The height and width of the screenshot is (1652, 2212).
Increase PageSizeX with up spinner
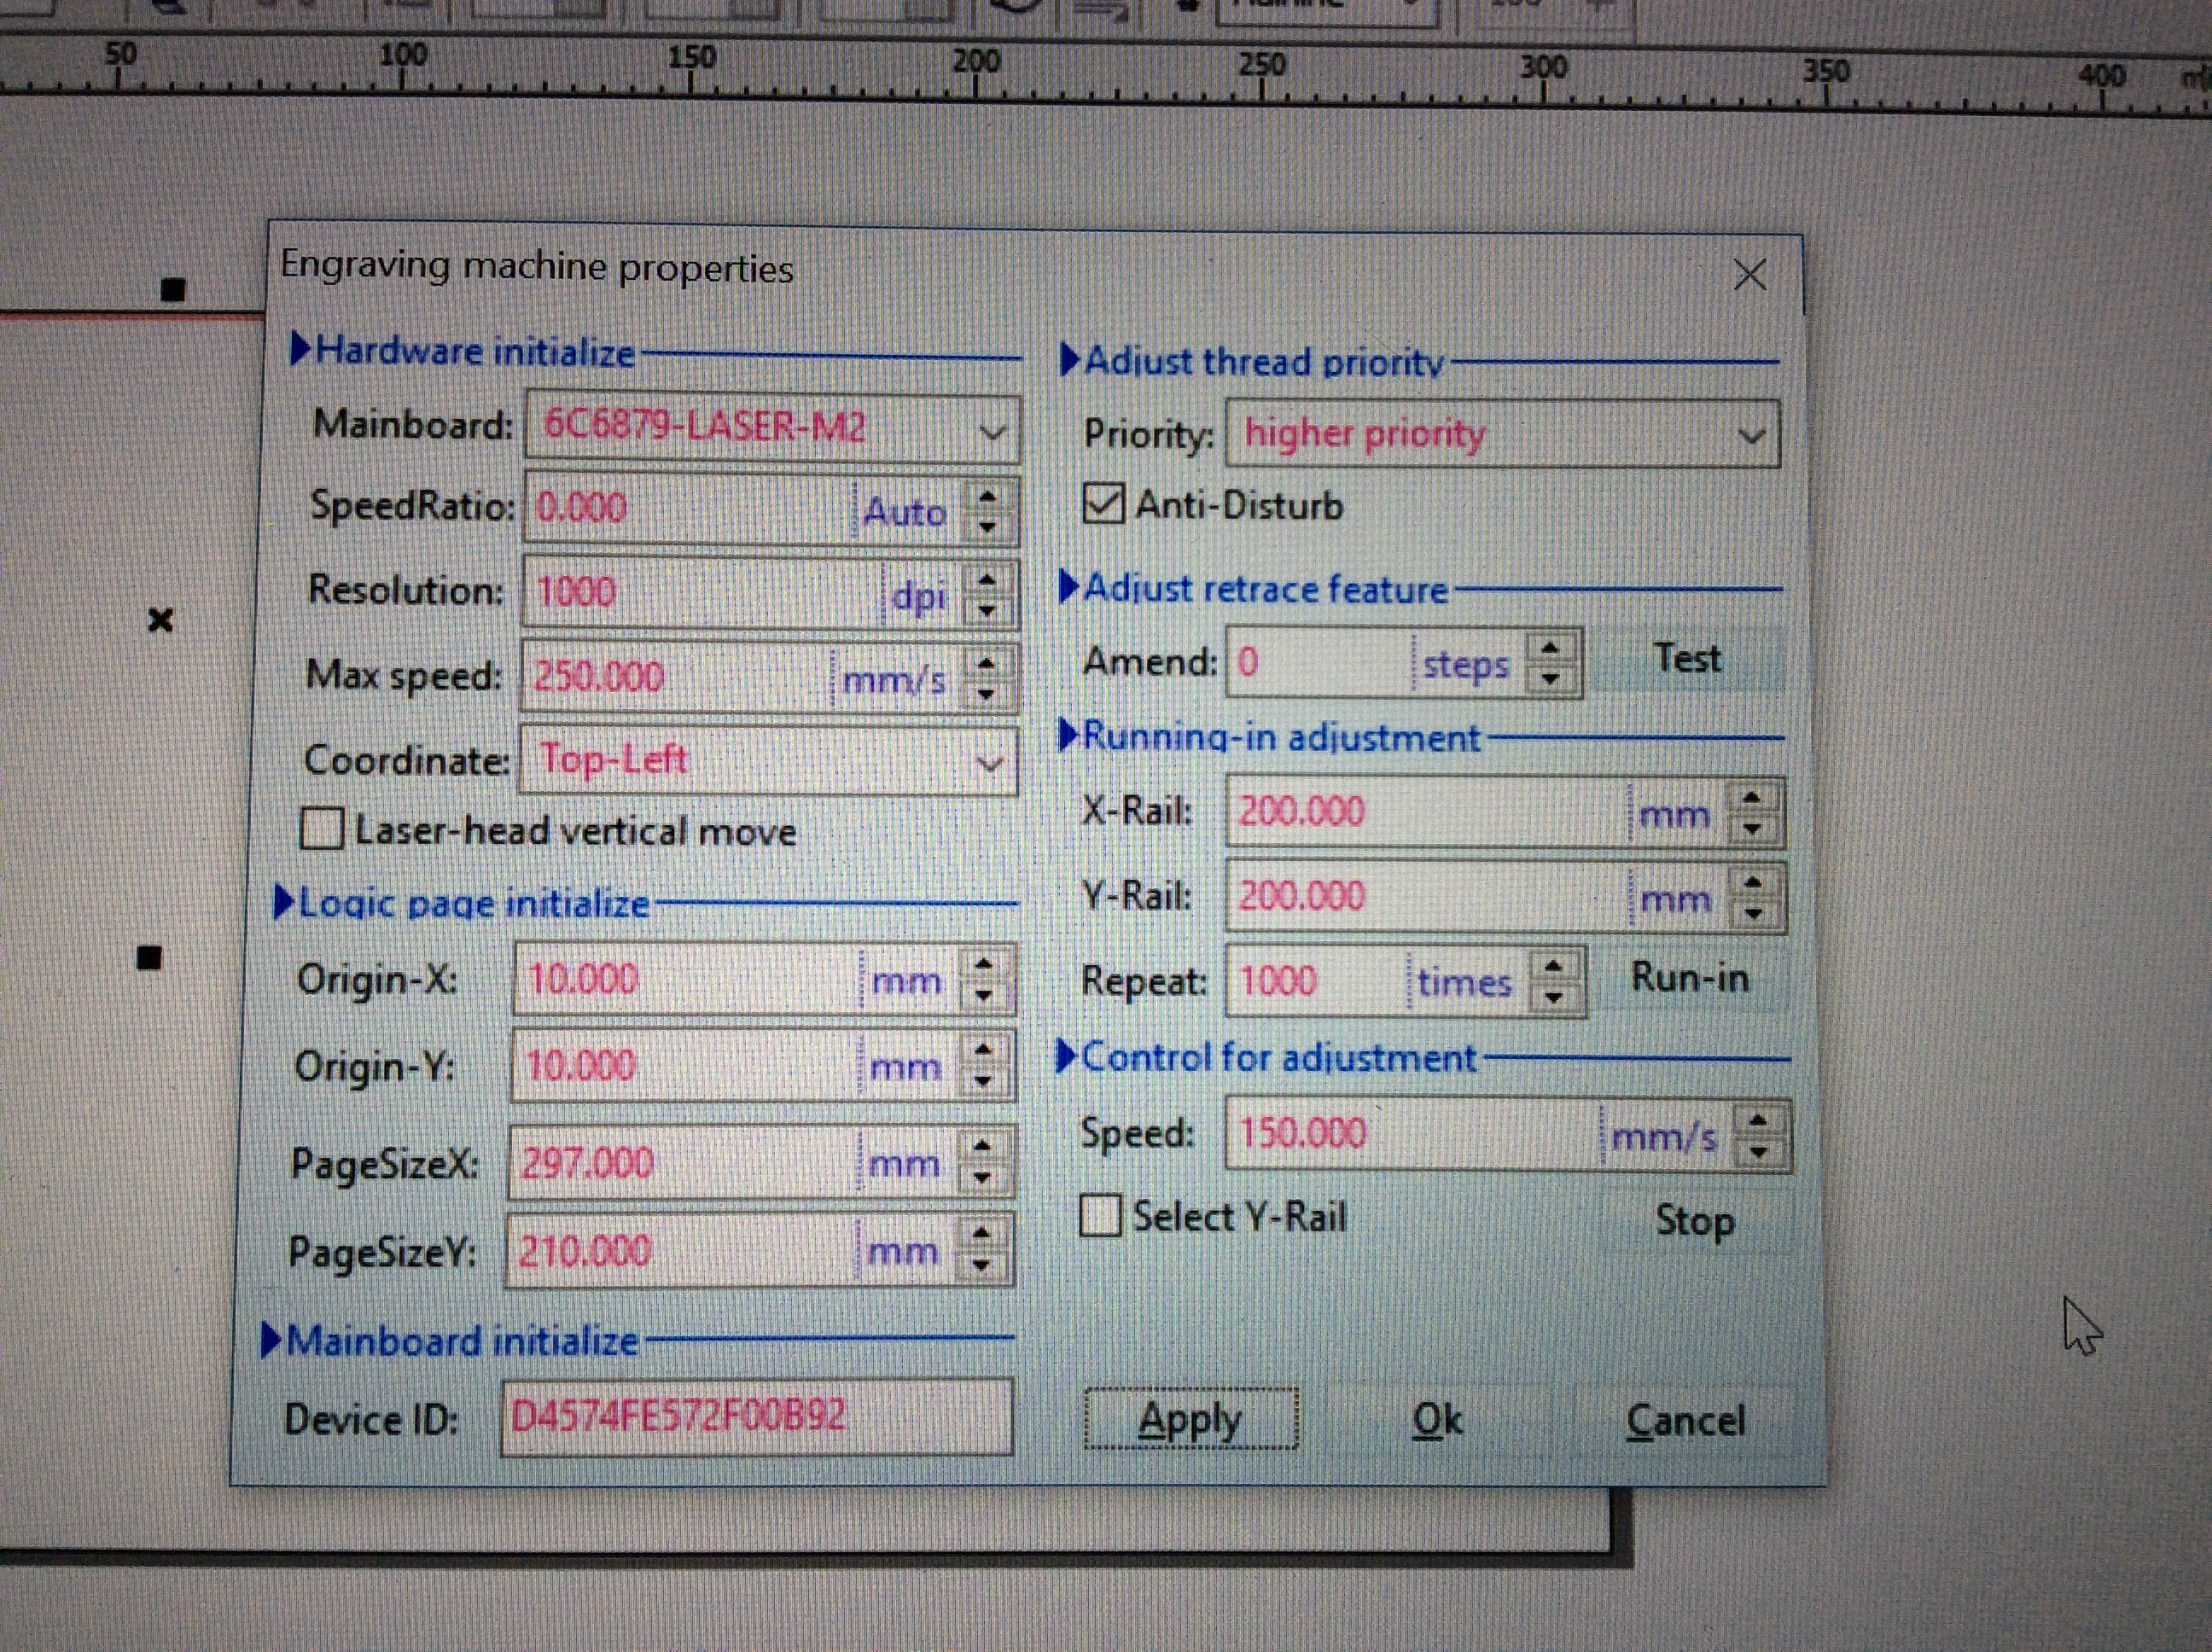(982, 1146)
